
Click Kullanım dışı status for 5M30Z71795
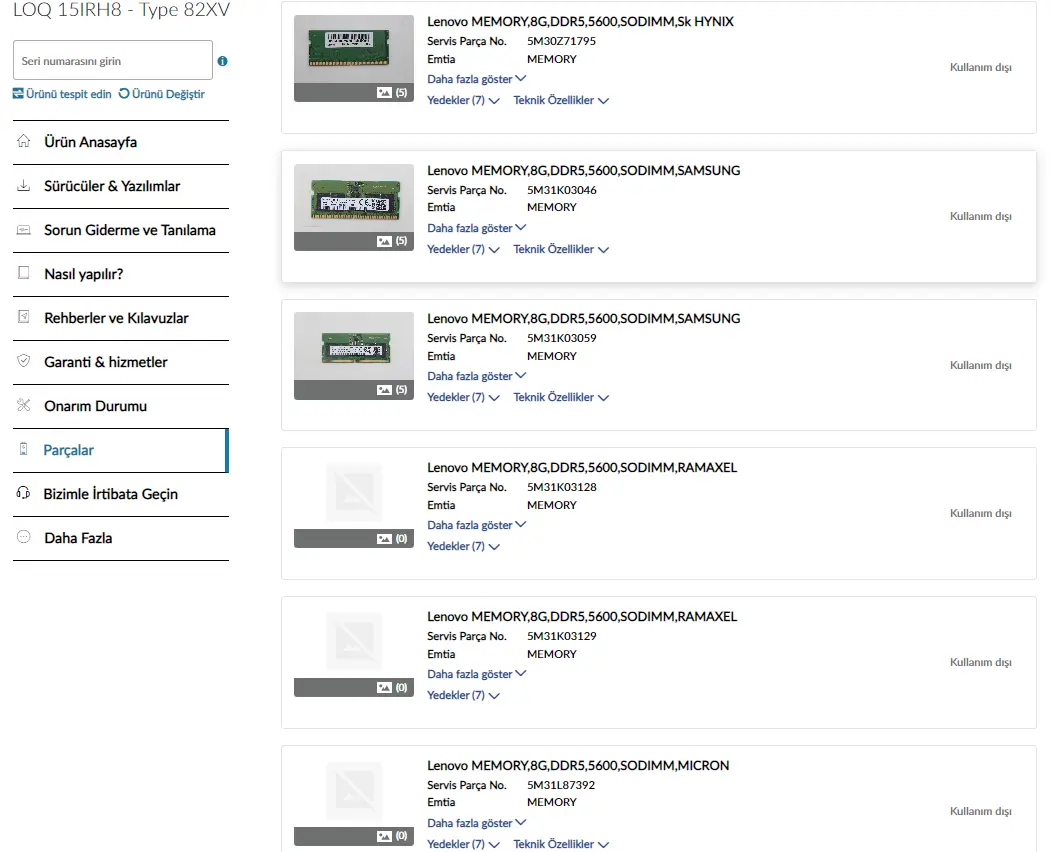980,67
